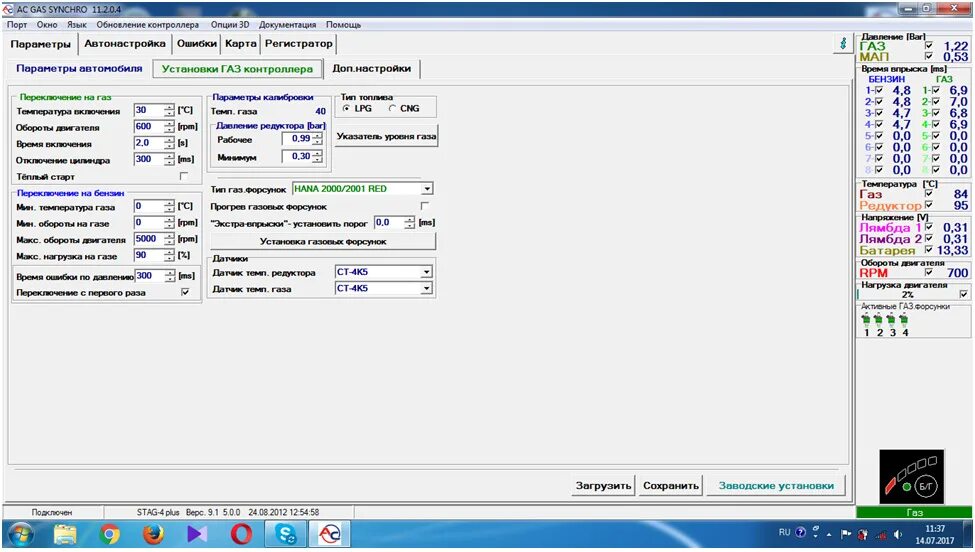Image resolution: width=975 pixels, height=552 pixels.
Task: Click active gas injector icon 4
Action: point(904,321)
